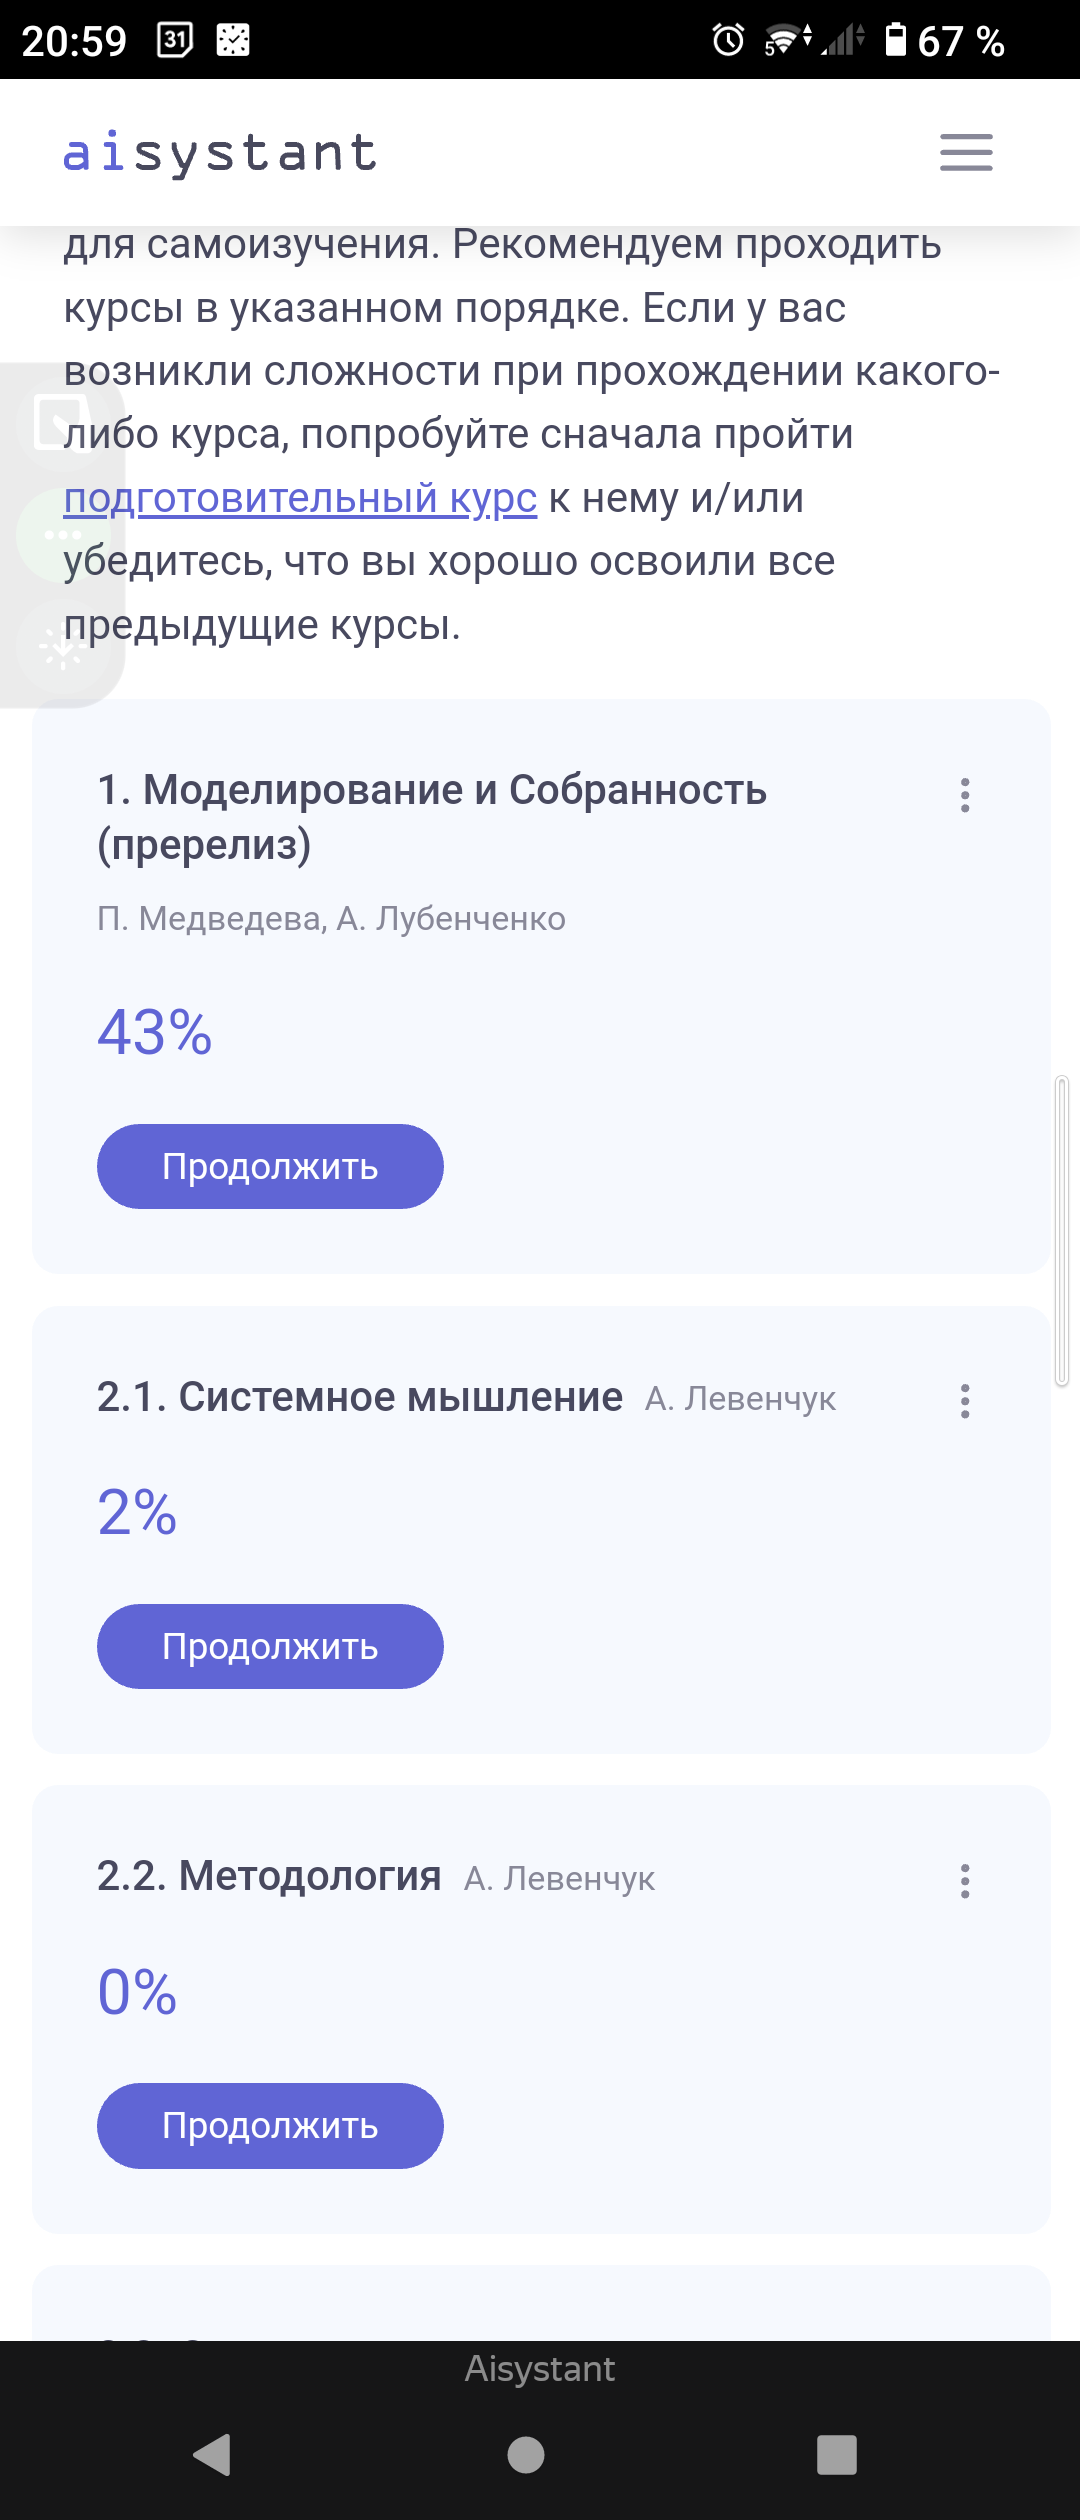Click the page scrollbar thumb on right edge
This screenshot has width=1080, height=2520.
(x=1062, y=1231)
